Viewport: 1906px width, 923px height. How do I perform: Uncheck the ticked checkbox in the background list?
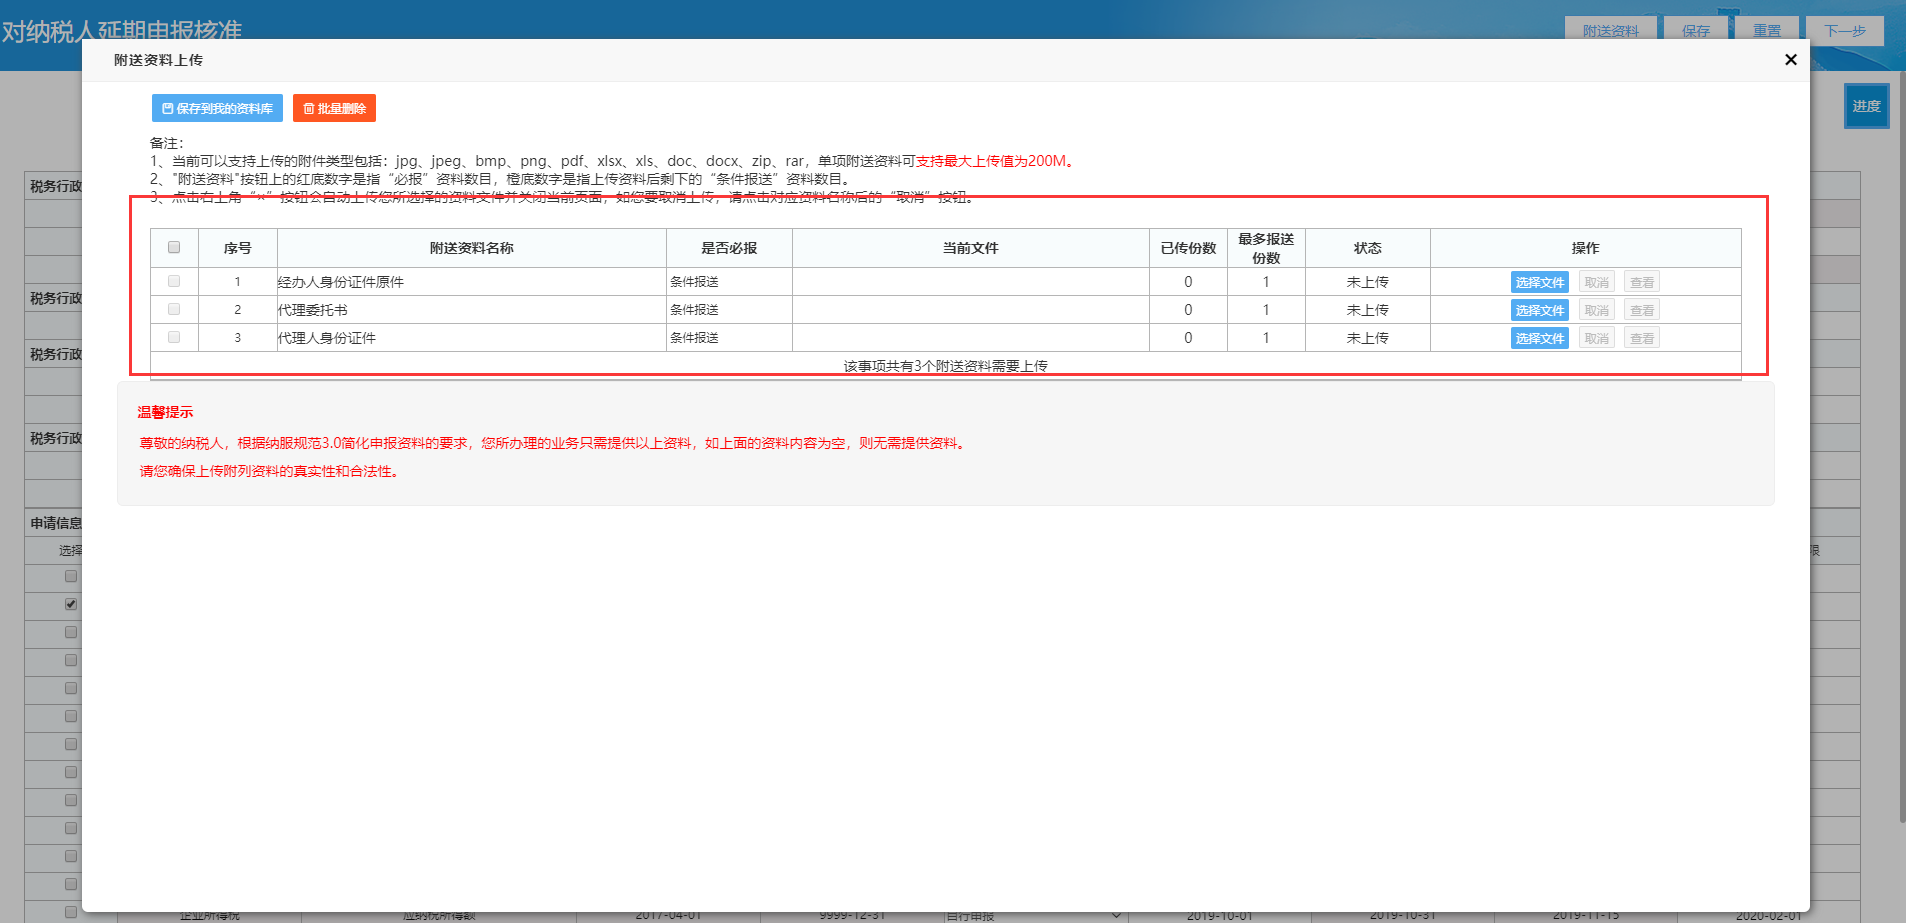[x=71, y=604]
